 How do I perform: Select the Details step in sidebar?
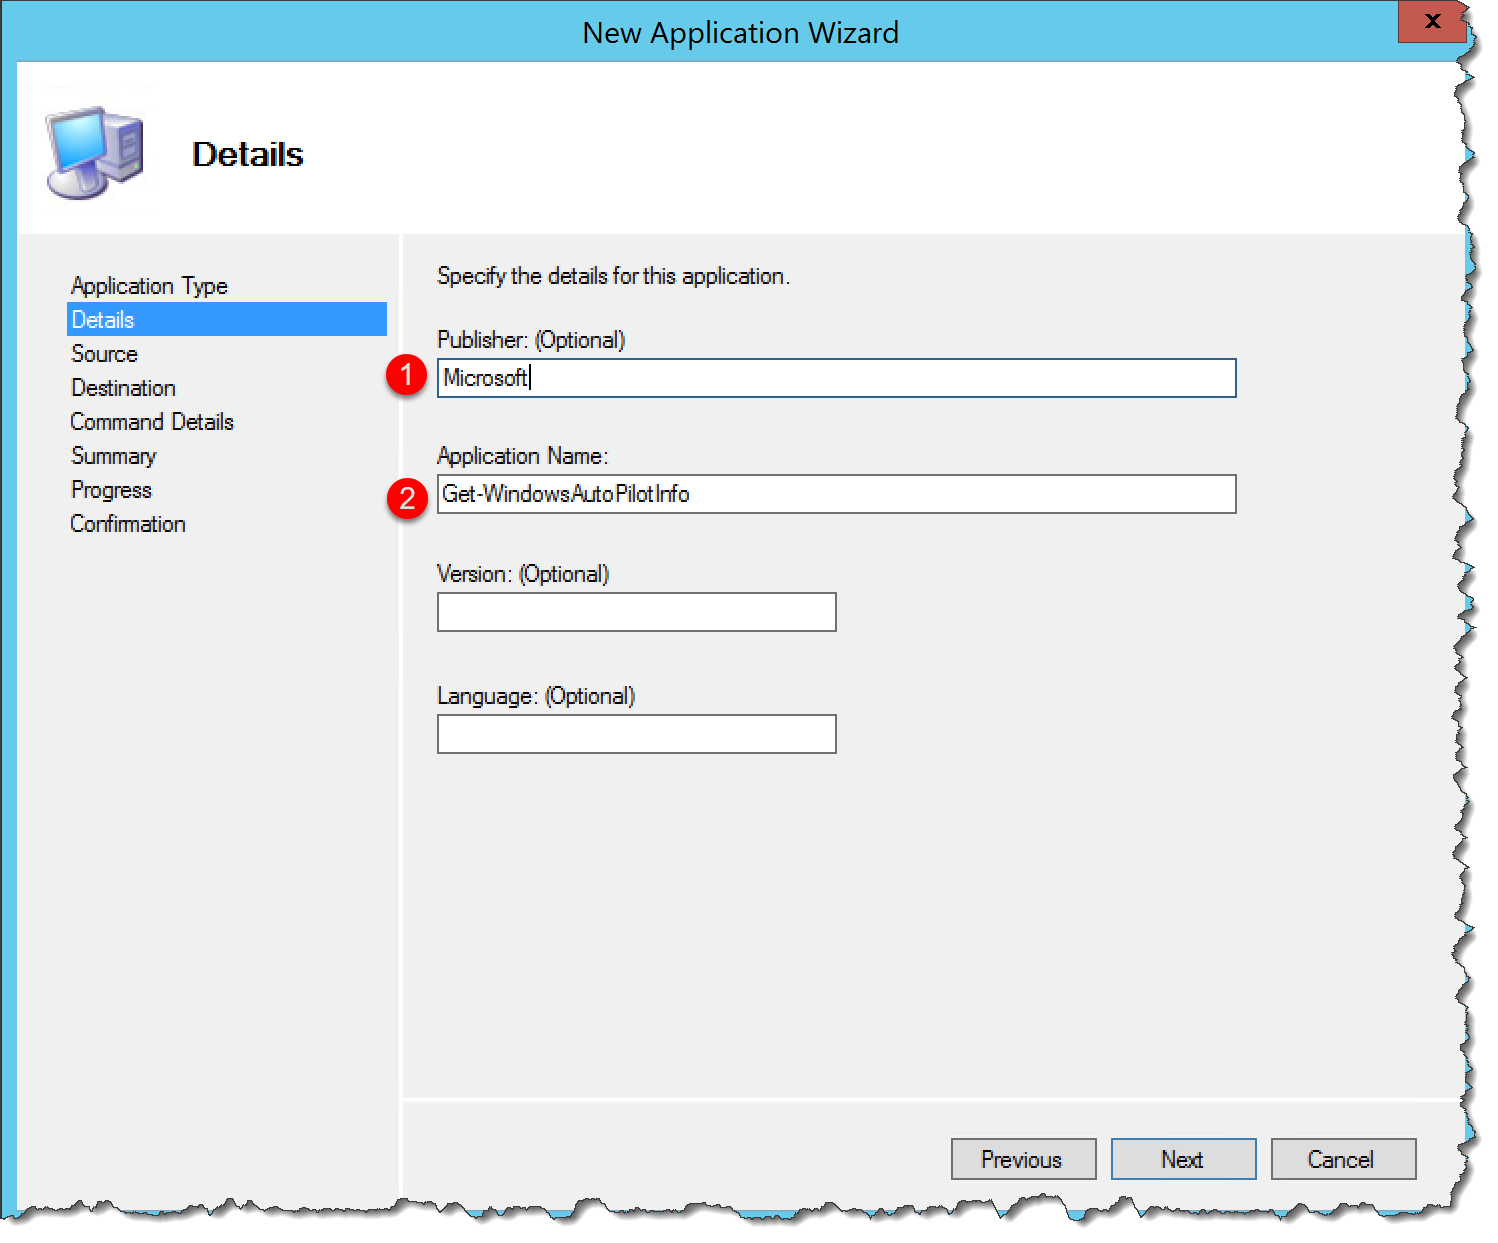tap(102, 319)
